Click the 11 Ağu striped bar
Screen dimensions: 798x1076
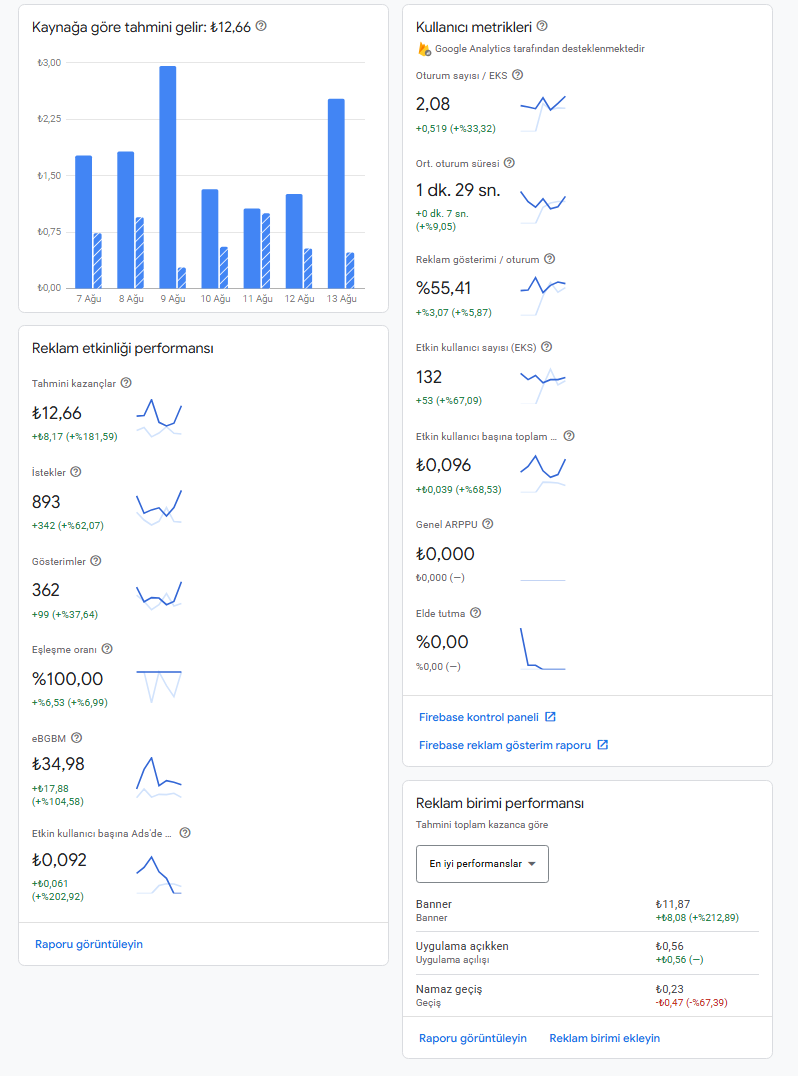266,250
